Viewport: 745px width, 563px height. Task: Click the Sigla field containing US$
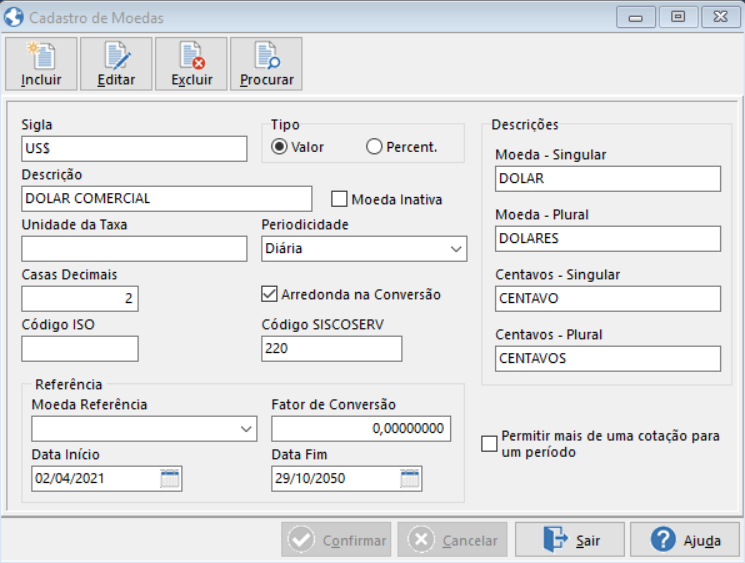[134, 149]
